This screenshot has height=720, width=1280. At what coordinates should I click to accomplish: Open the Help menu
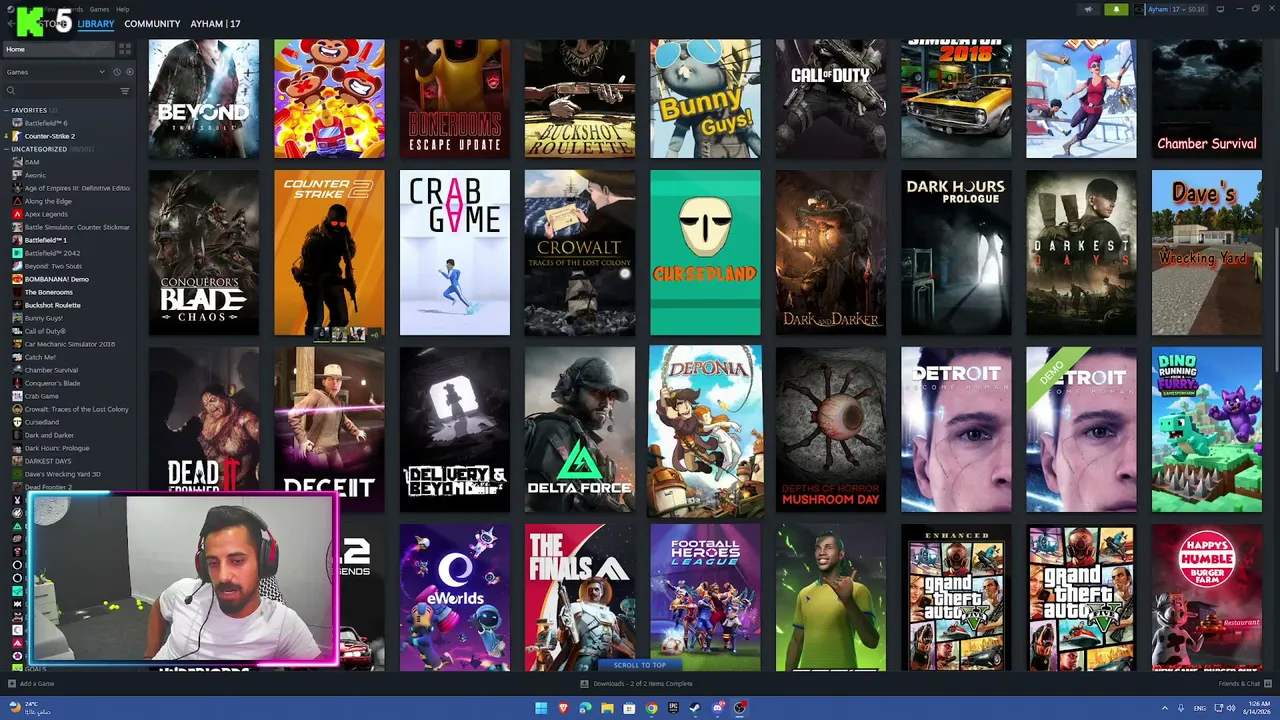(122, 9)
